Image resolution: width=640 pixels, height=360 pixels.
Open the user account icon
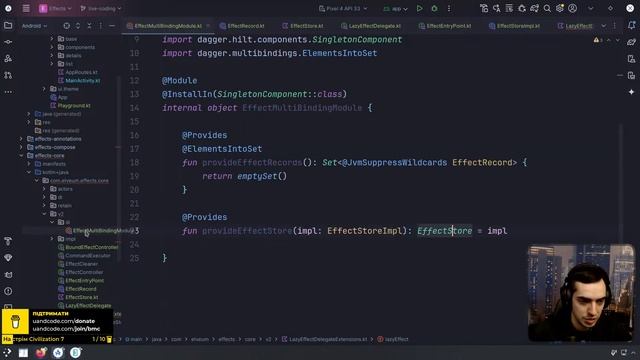point(573,8)
